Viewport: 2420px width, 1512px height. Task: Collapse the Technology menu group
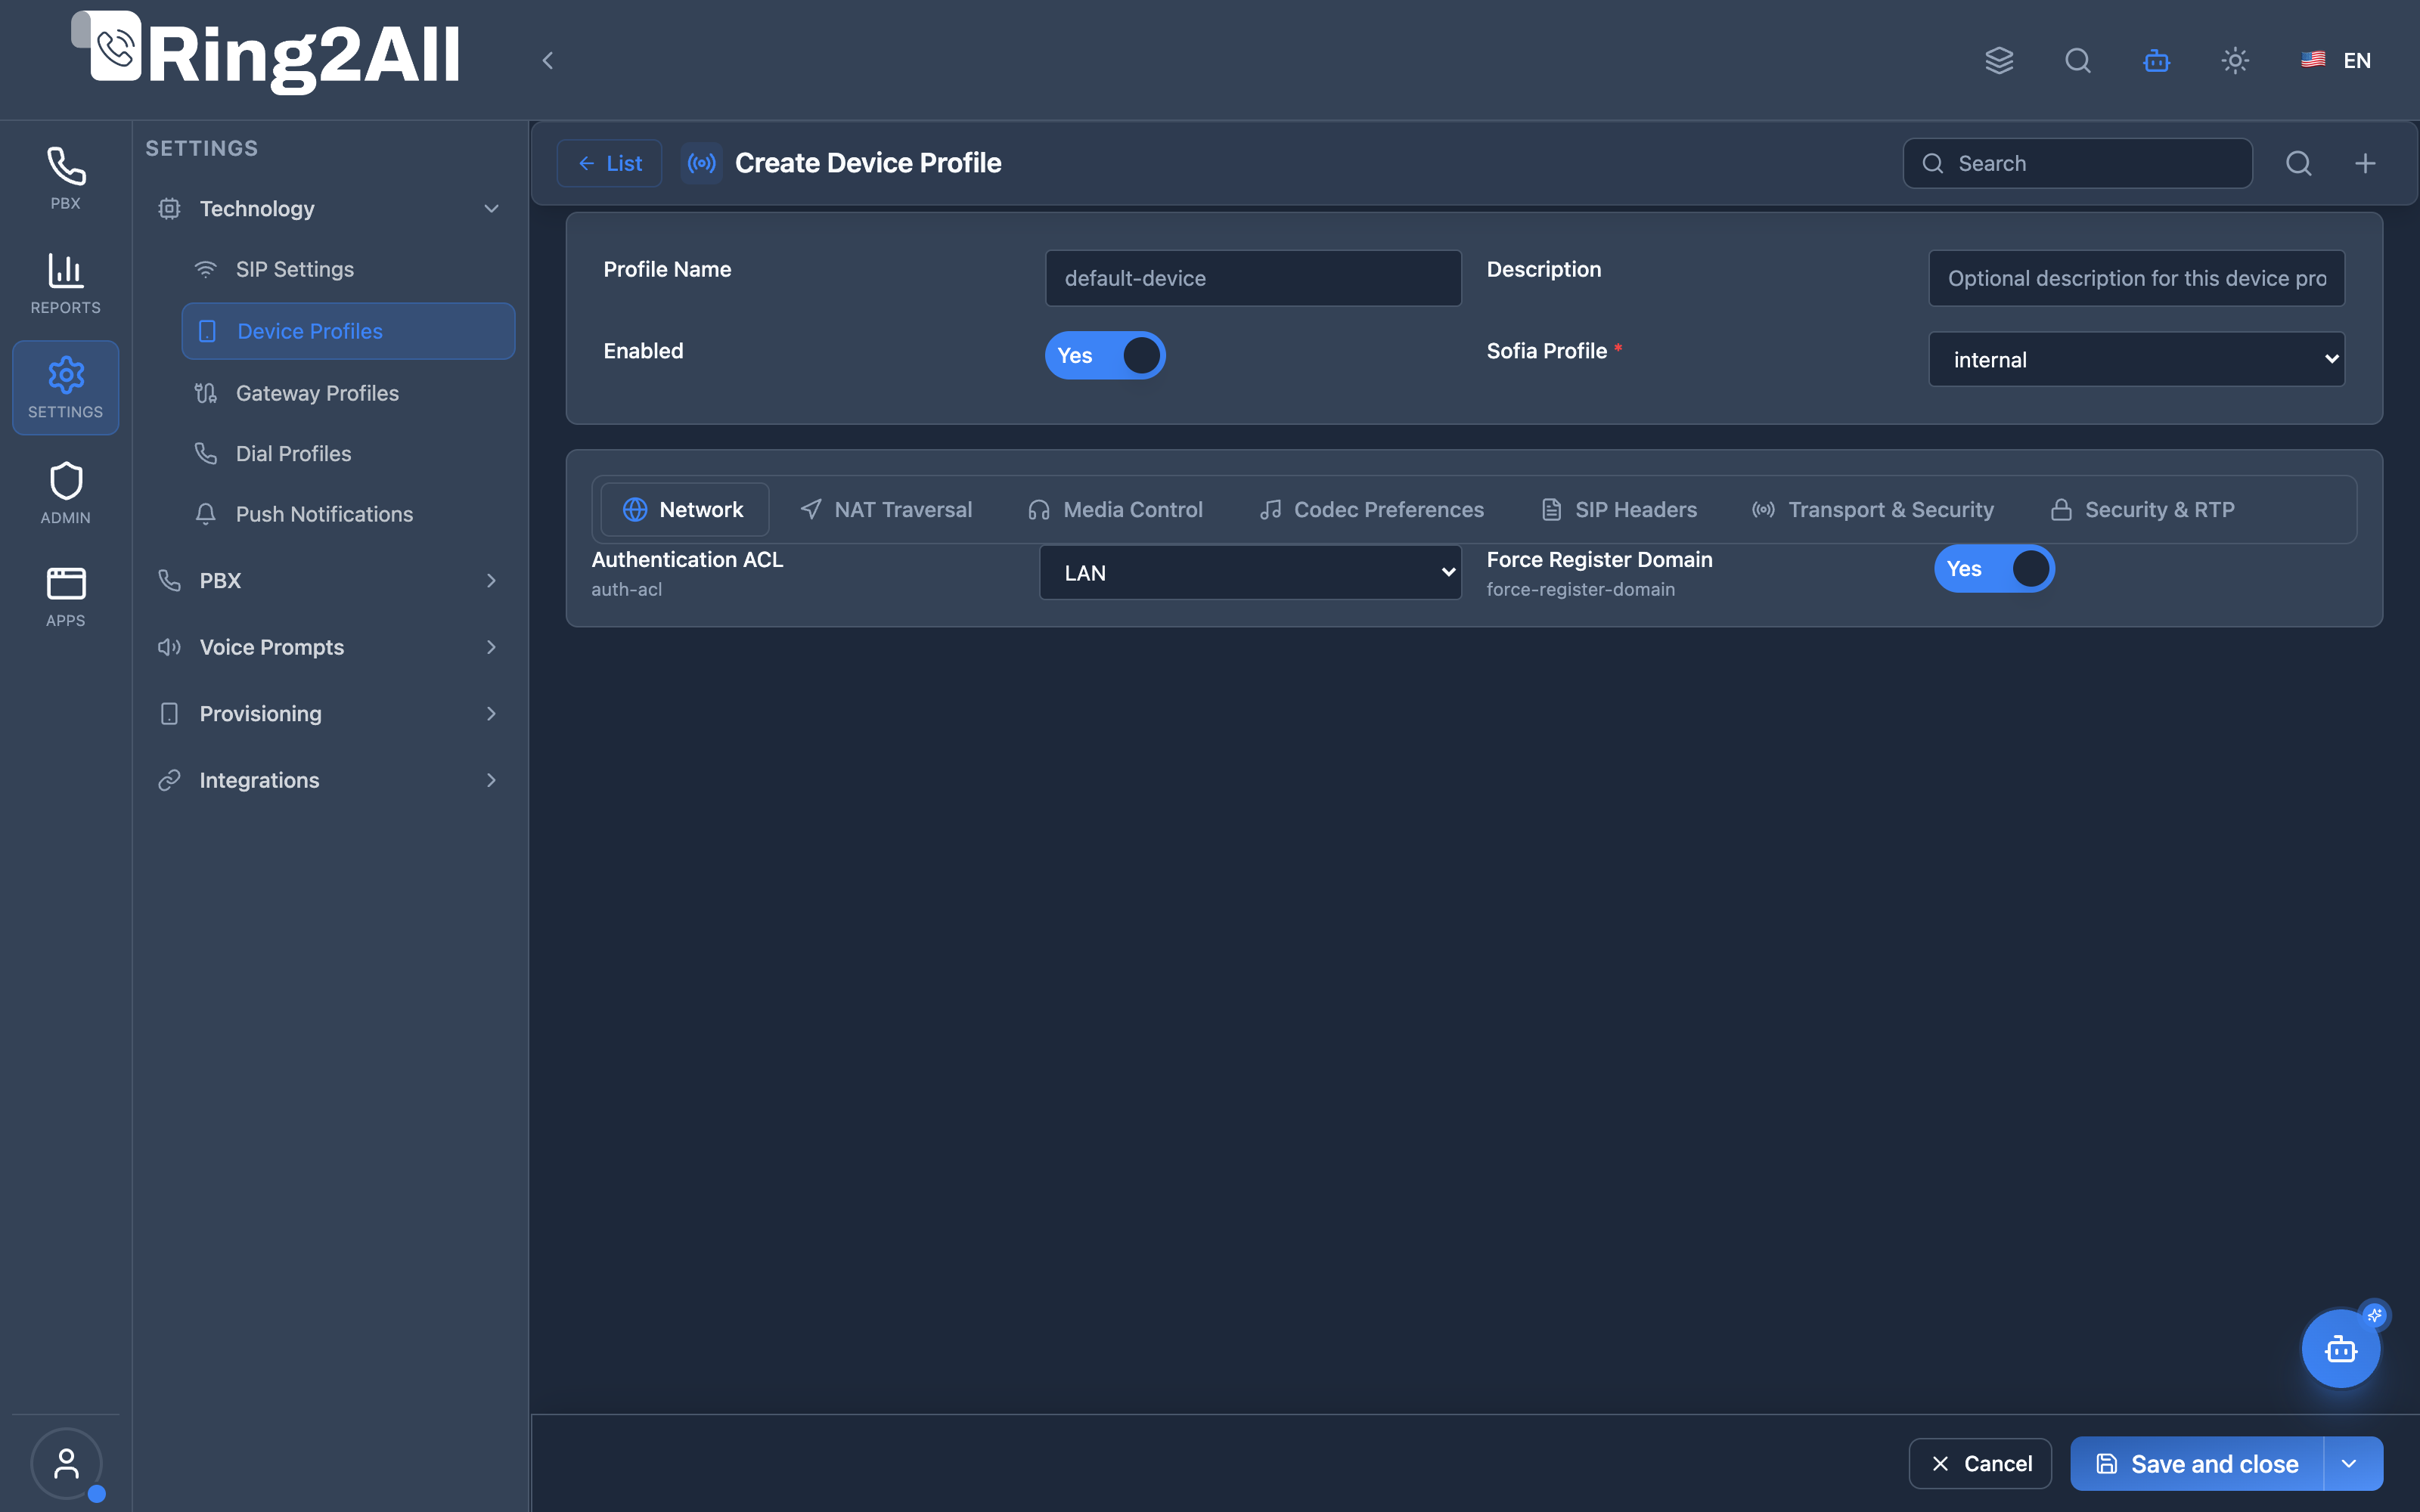329,208
